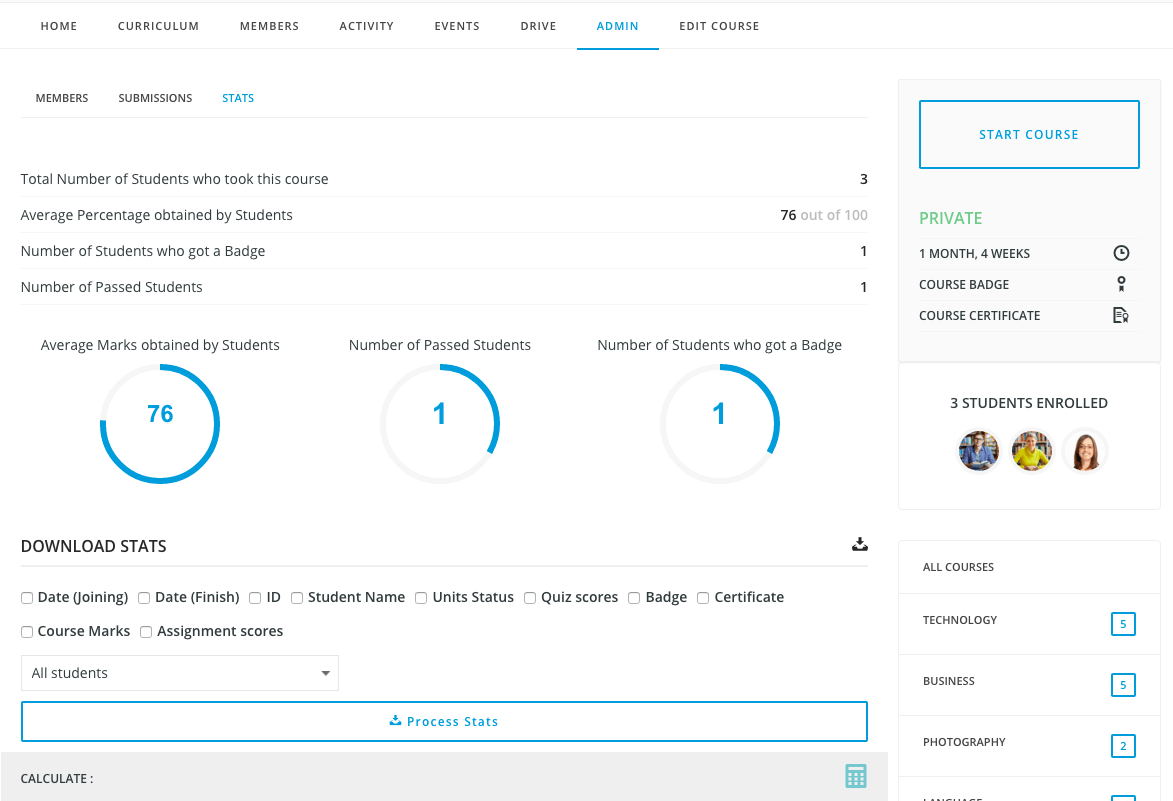The image size is (1173, 801).
Task: Expand the All students dropdown
Action: point(180,673)
